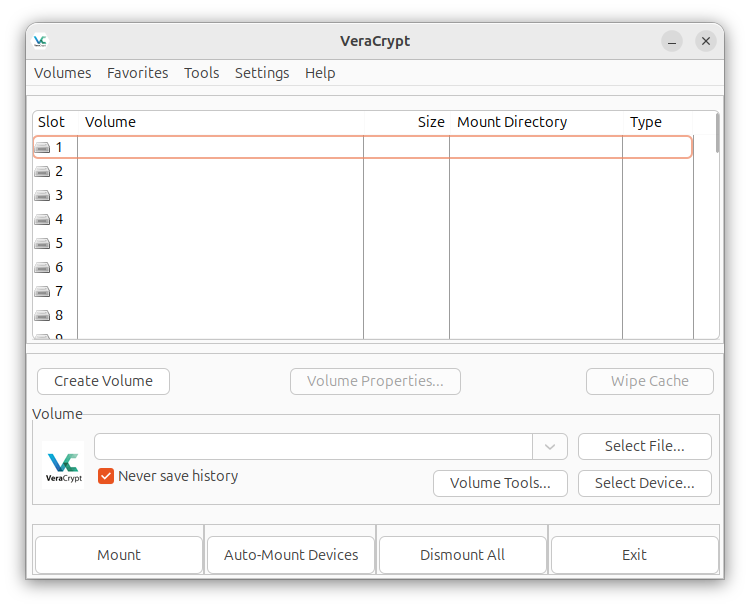This screenshot has width=750, height=608.
Task: Click the Volume Properties button
Action: tap(375, 381)
